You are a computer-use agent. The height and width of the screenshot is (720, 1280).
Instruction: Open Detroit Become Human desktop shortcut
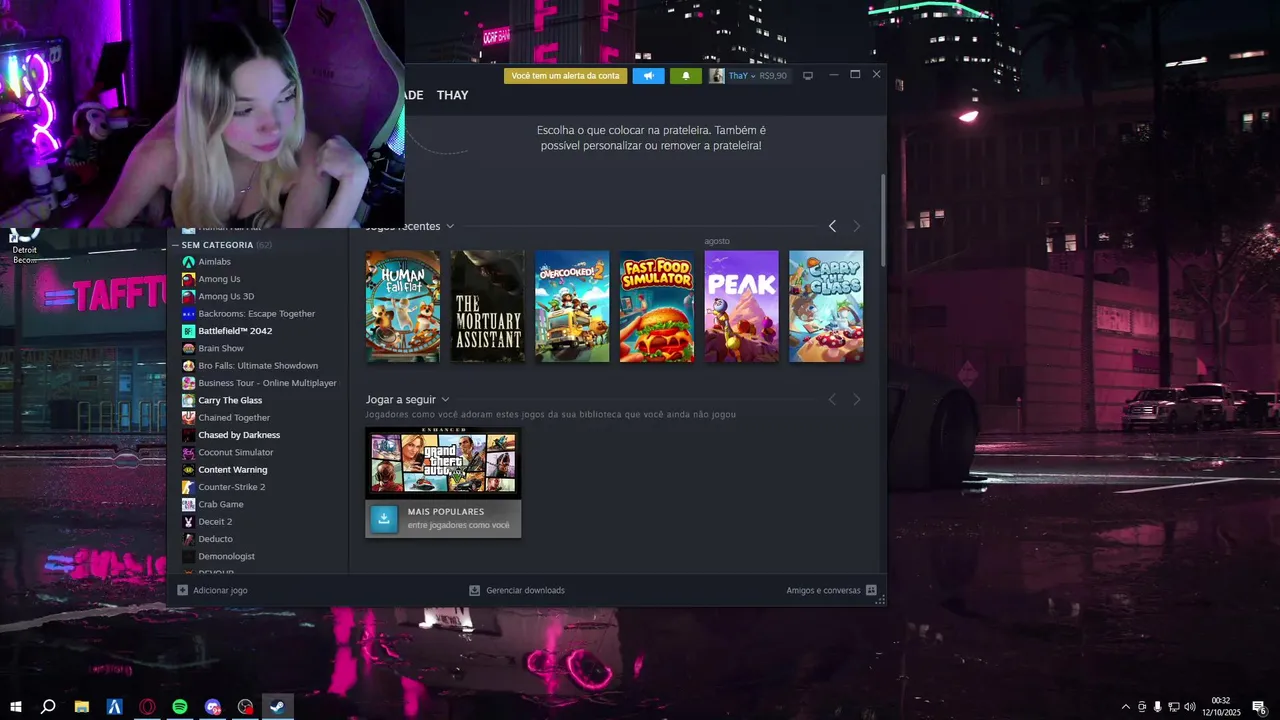24,246
